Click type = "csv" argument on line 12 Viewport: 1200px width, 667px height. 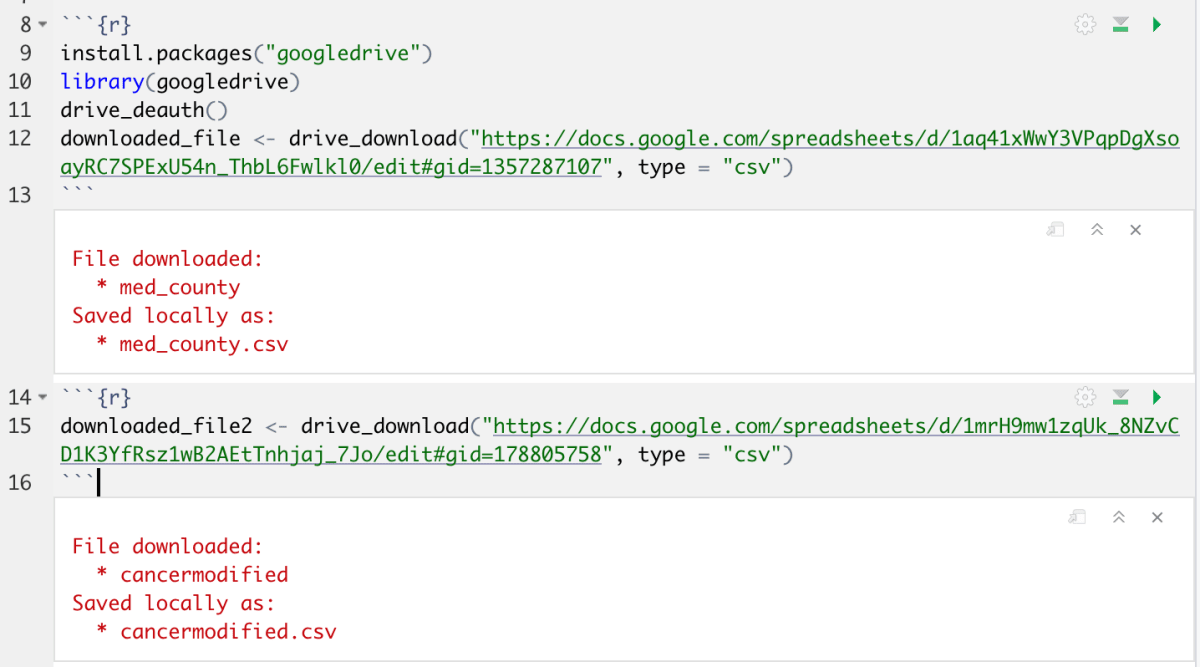tap(709, 167)
